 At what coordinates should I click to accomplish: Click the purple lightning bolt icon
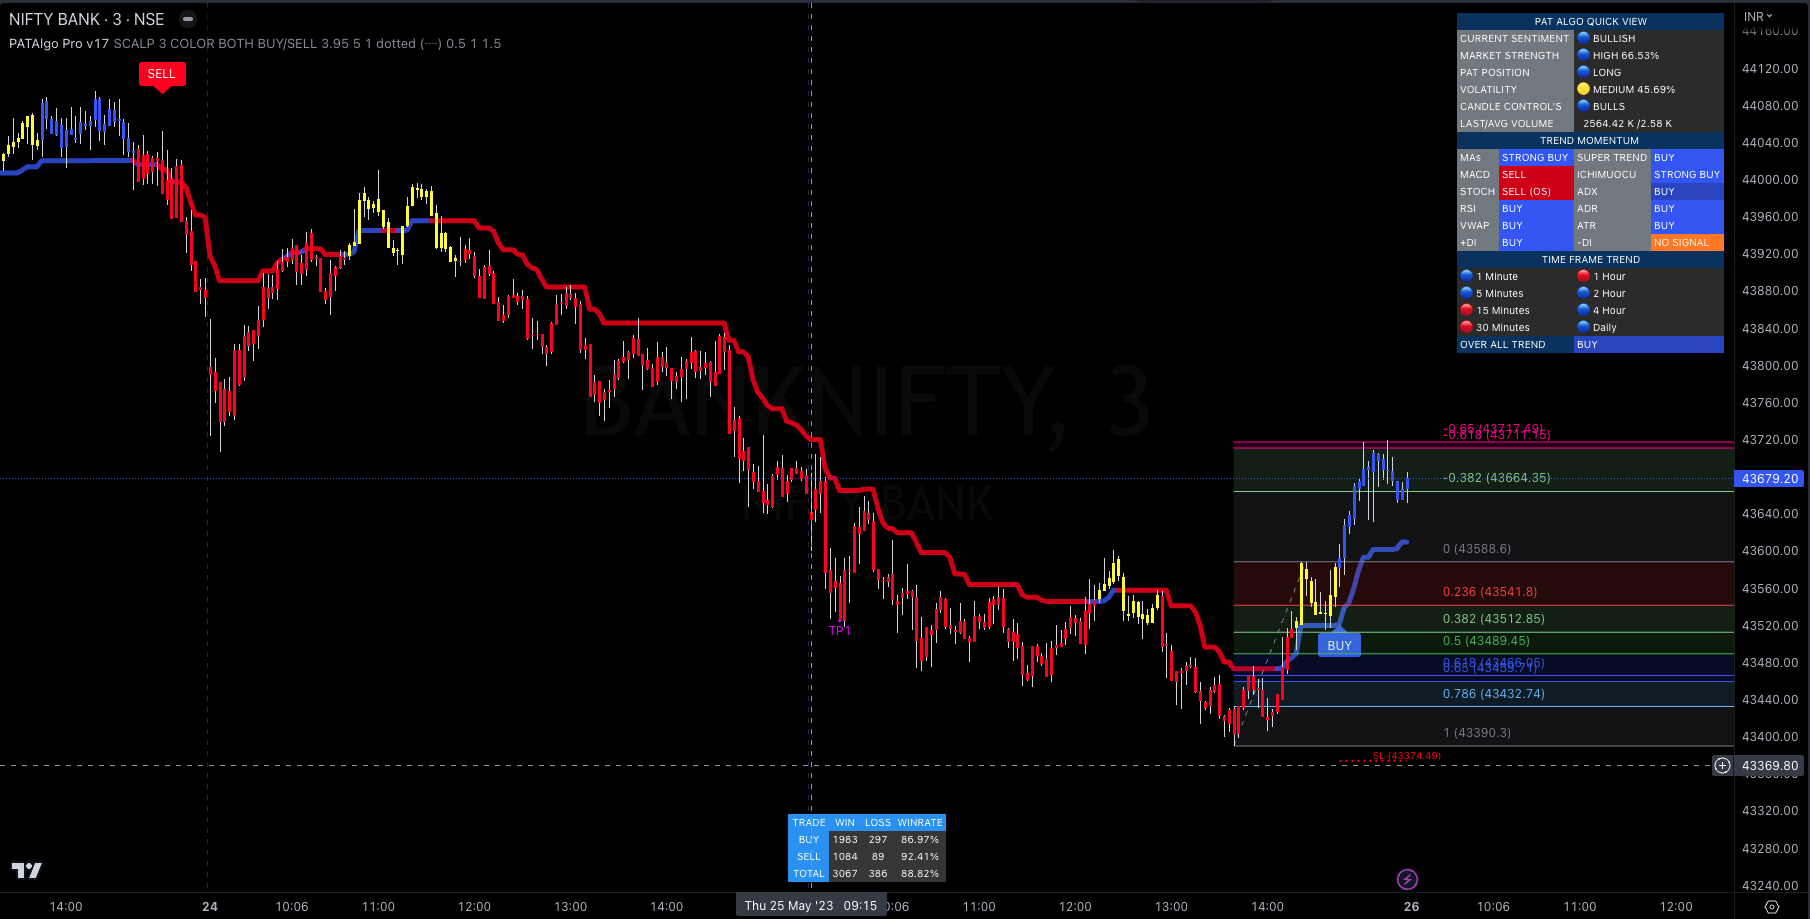[1407, 880]
